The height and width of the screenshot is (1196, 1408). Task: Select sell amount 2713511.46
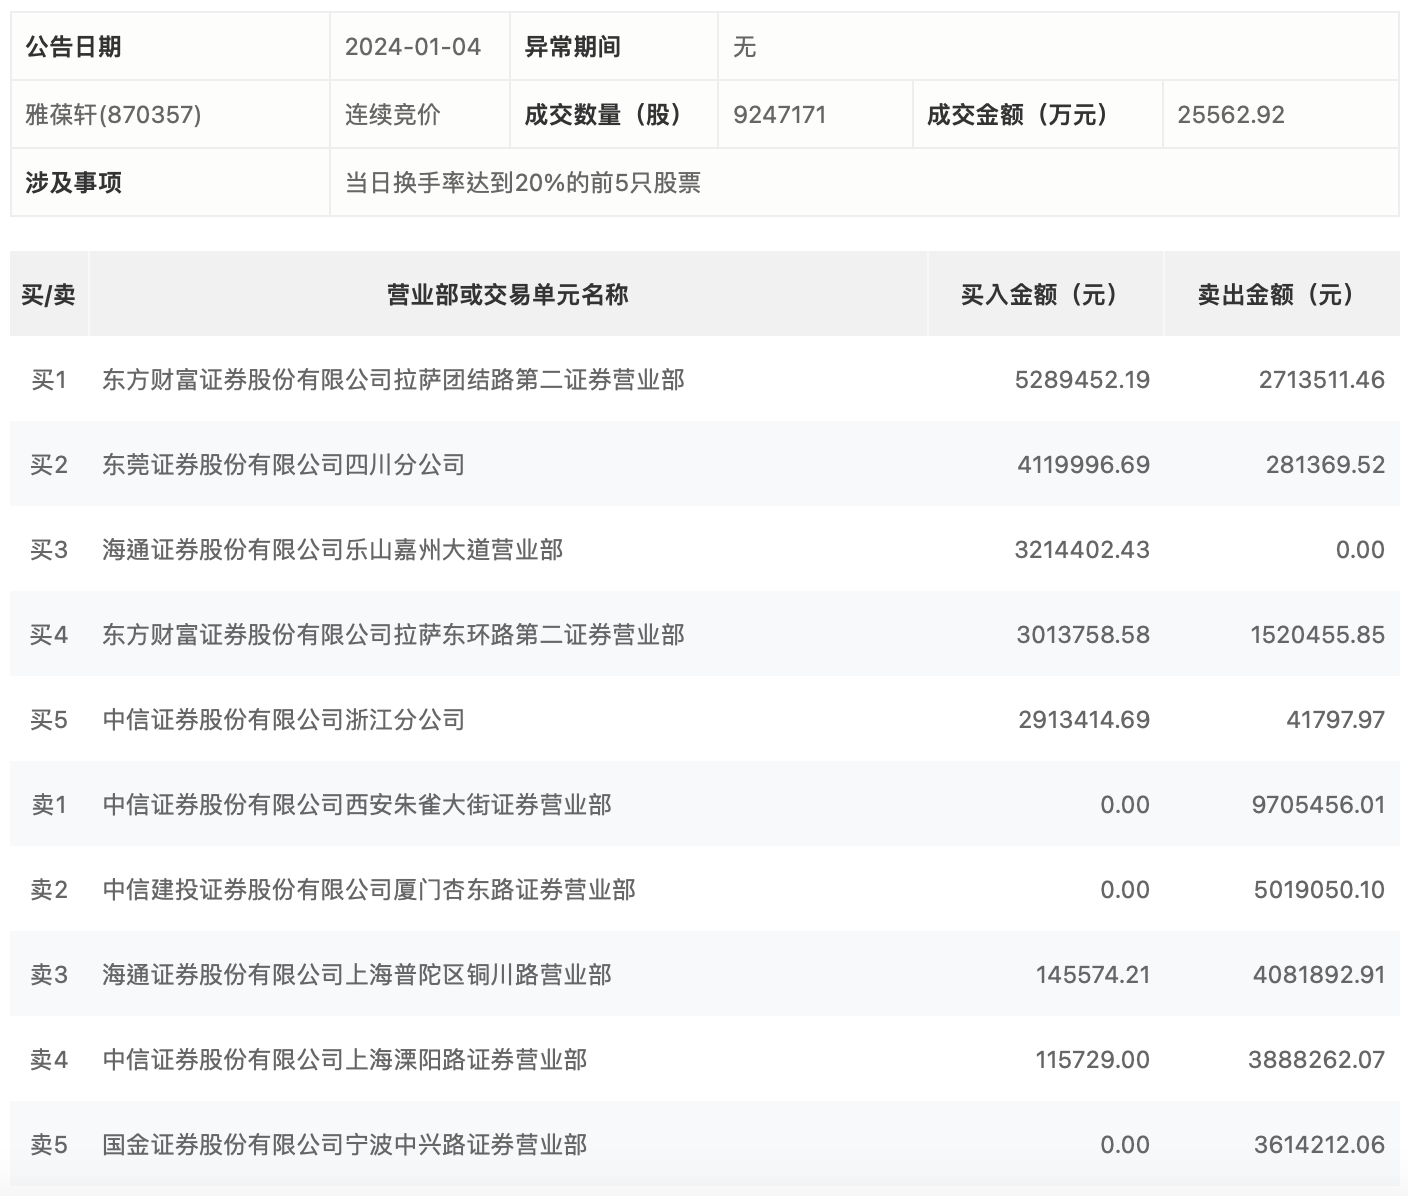coord(1322,380)
